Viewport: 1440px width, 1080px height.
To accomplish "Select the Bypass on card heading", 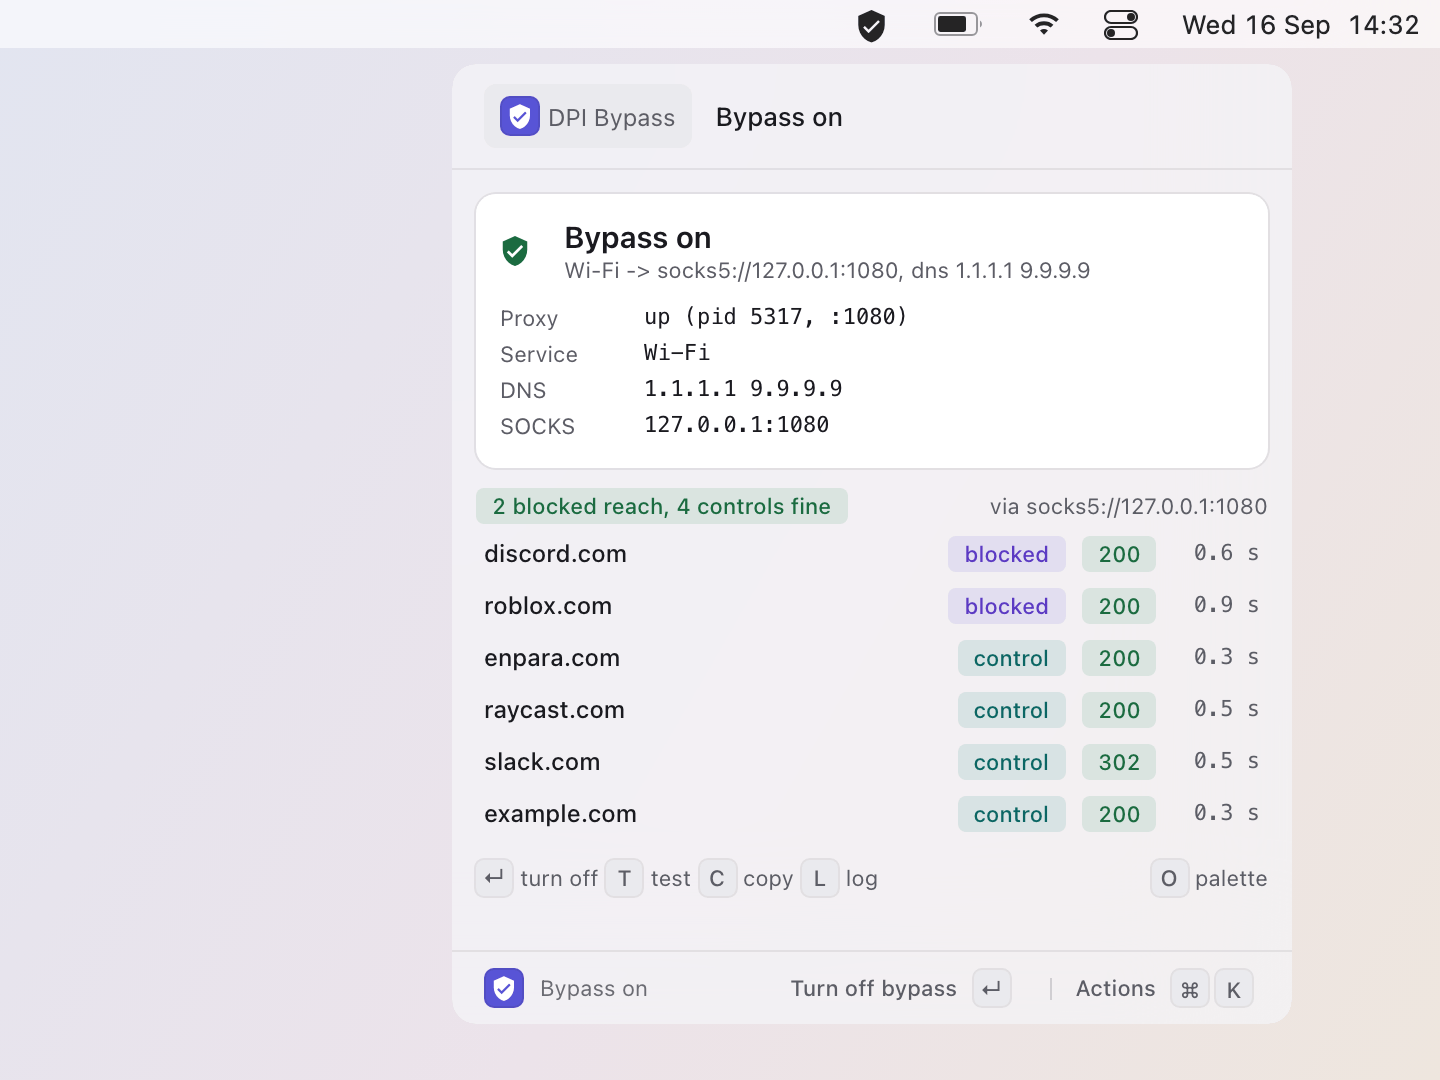I will tap(638, 238).
